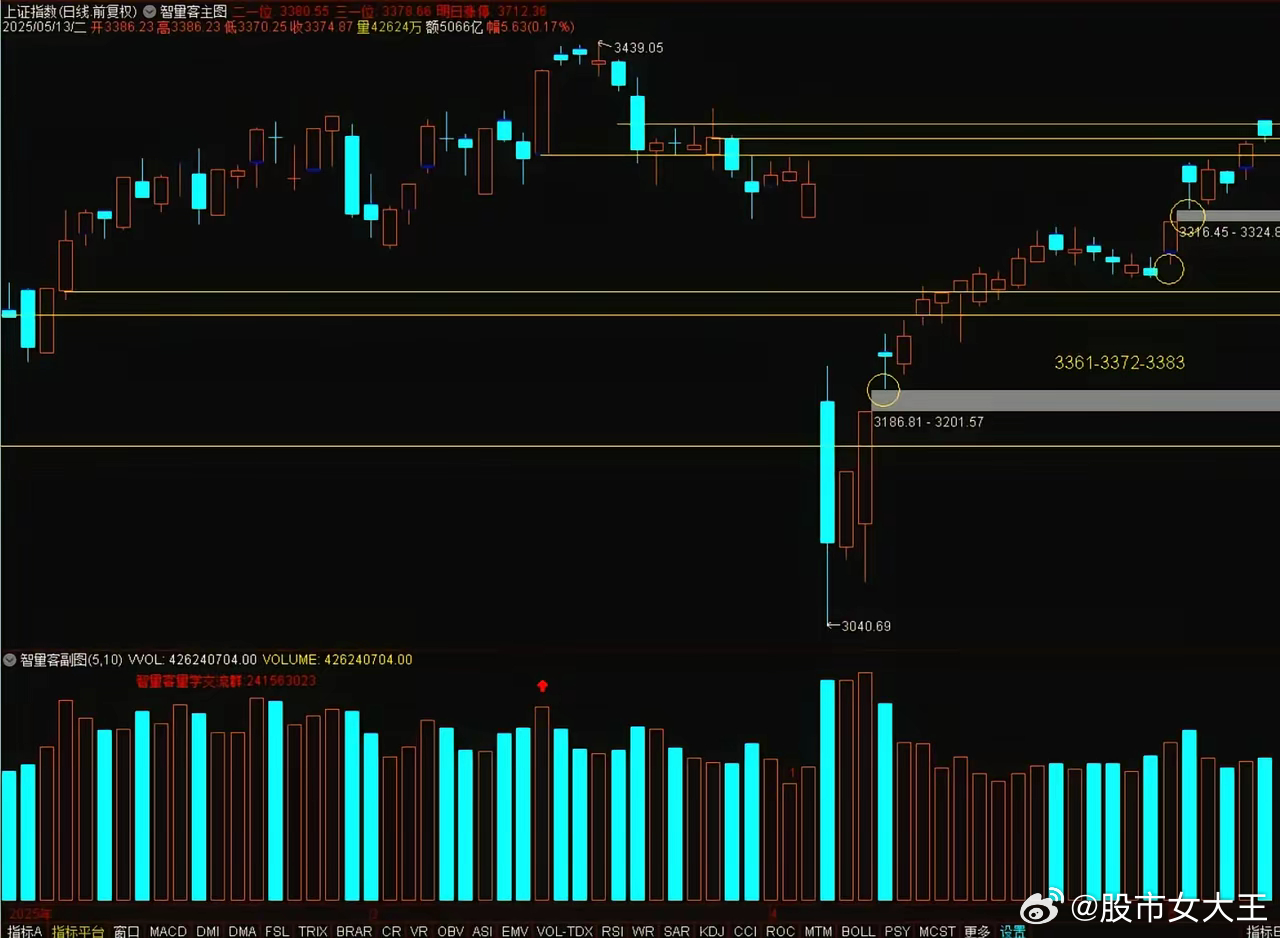The width and height of the screenshot is (1280, 938).
Task: Open the 指标平台 tab
Action: pyautogui.click(x=78, y=931)
